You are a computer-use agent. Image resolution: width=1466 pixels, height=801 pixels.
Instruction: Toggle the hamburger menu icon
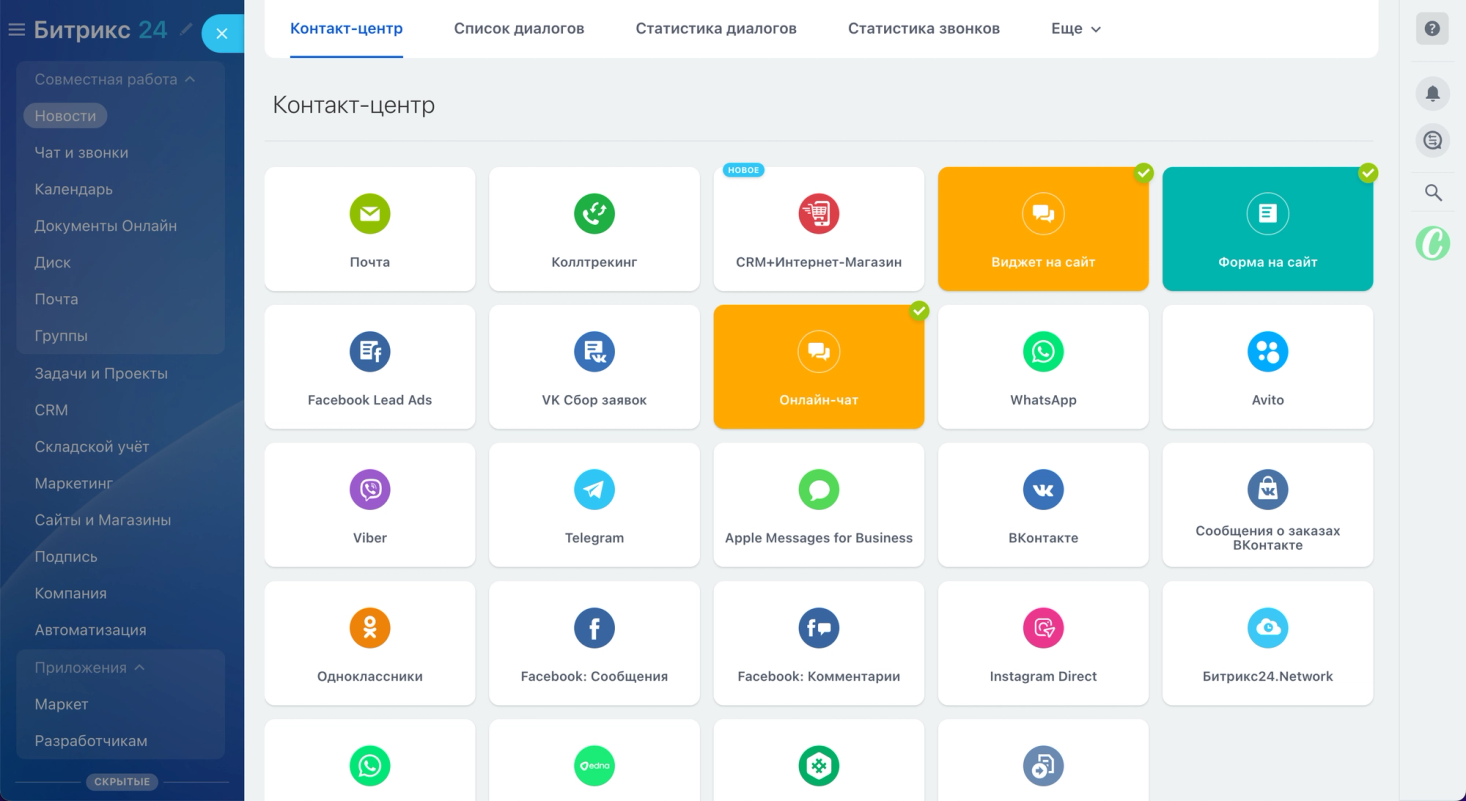point(16,30)
